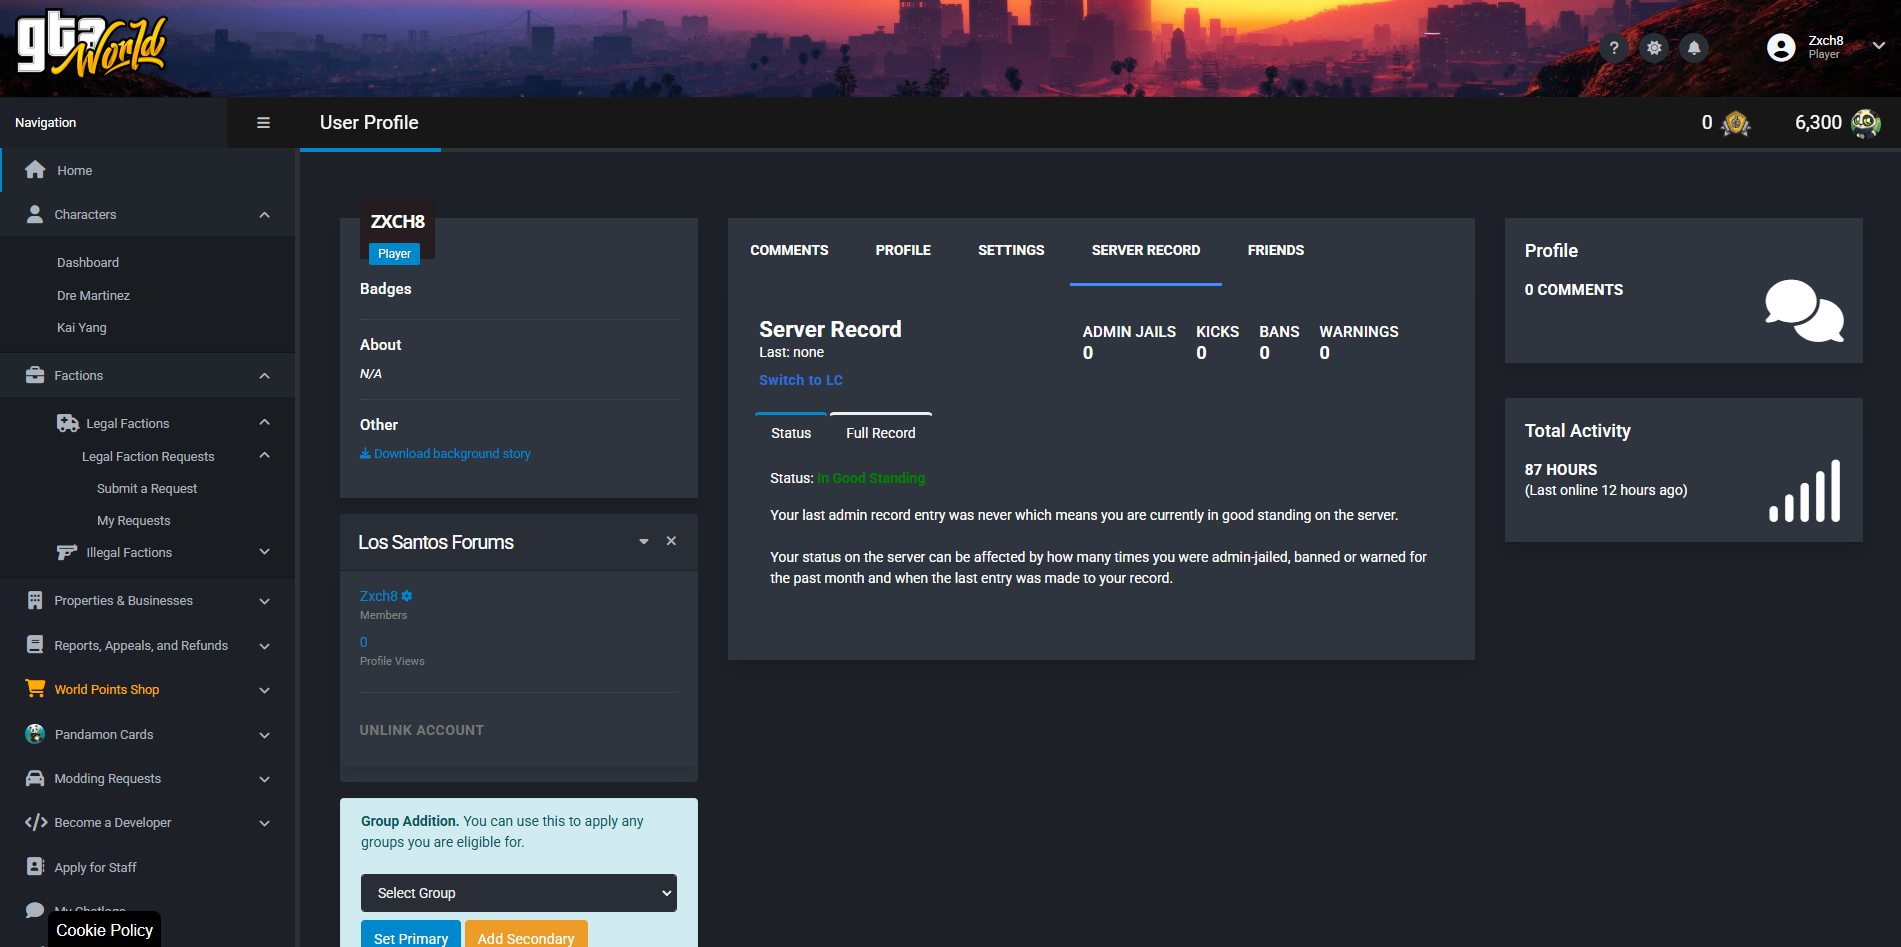This screenshot has height=947, width=1901.
Task: Expand the Become a Developer chevron
Action: point(264,823)
